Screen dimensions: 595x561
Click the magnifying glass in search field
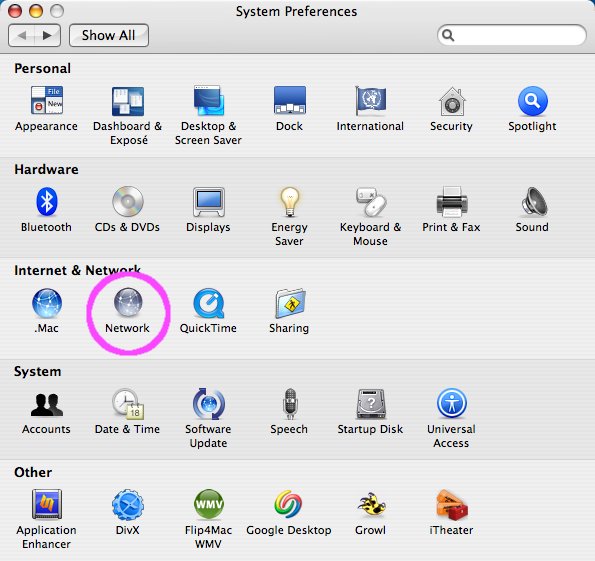pos(448,35)
